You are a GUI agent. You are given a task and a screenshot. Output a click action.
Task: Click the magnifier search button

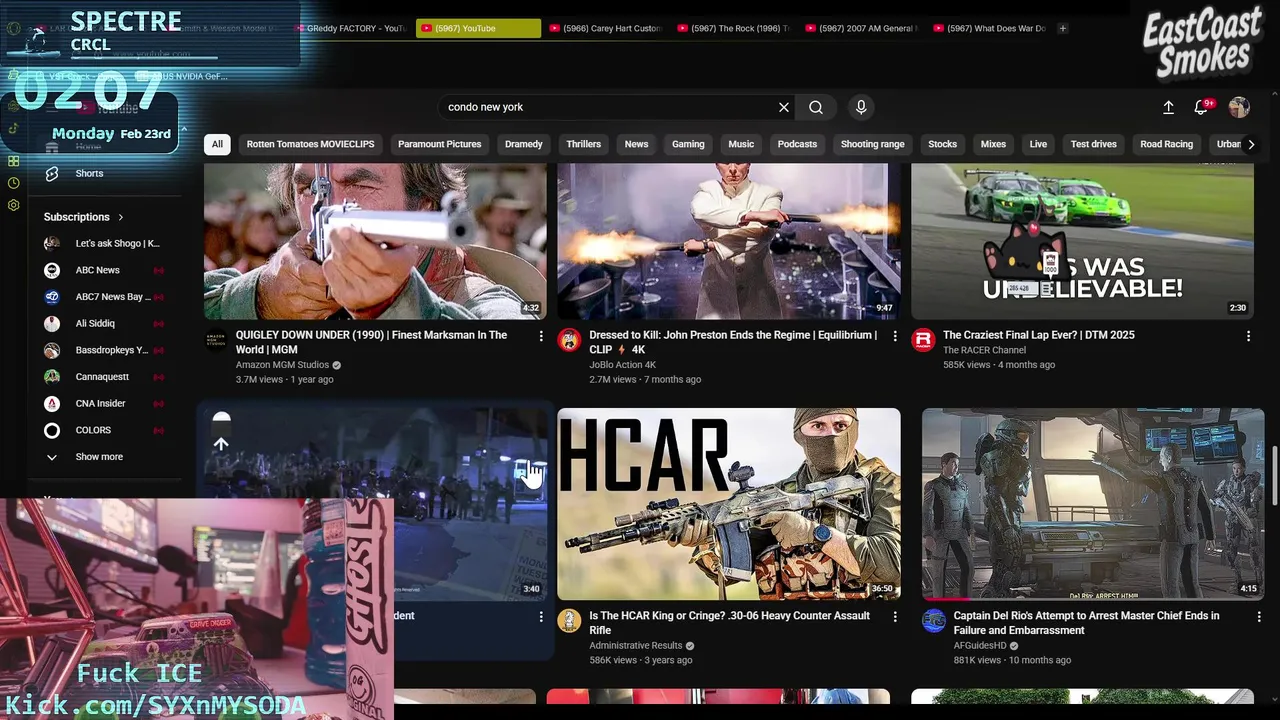click(816, 107)
